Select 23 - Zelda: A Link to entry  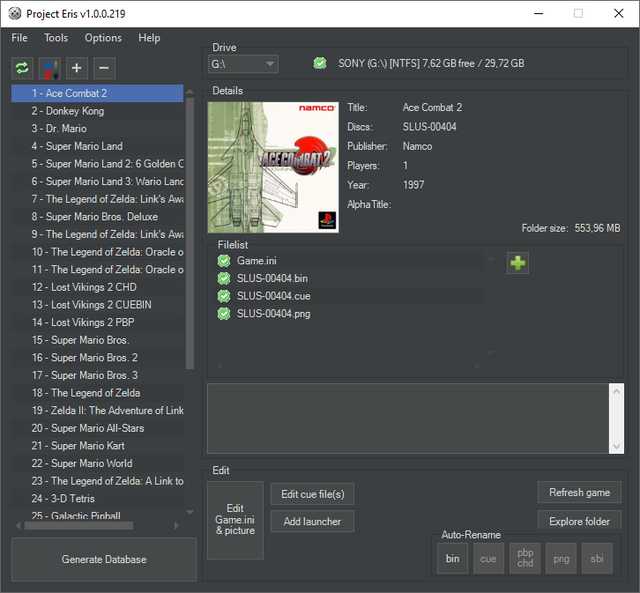[98, 481]
